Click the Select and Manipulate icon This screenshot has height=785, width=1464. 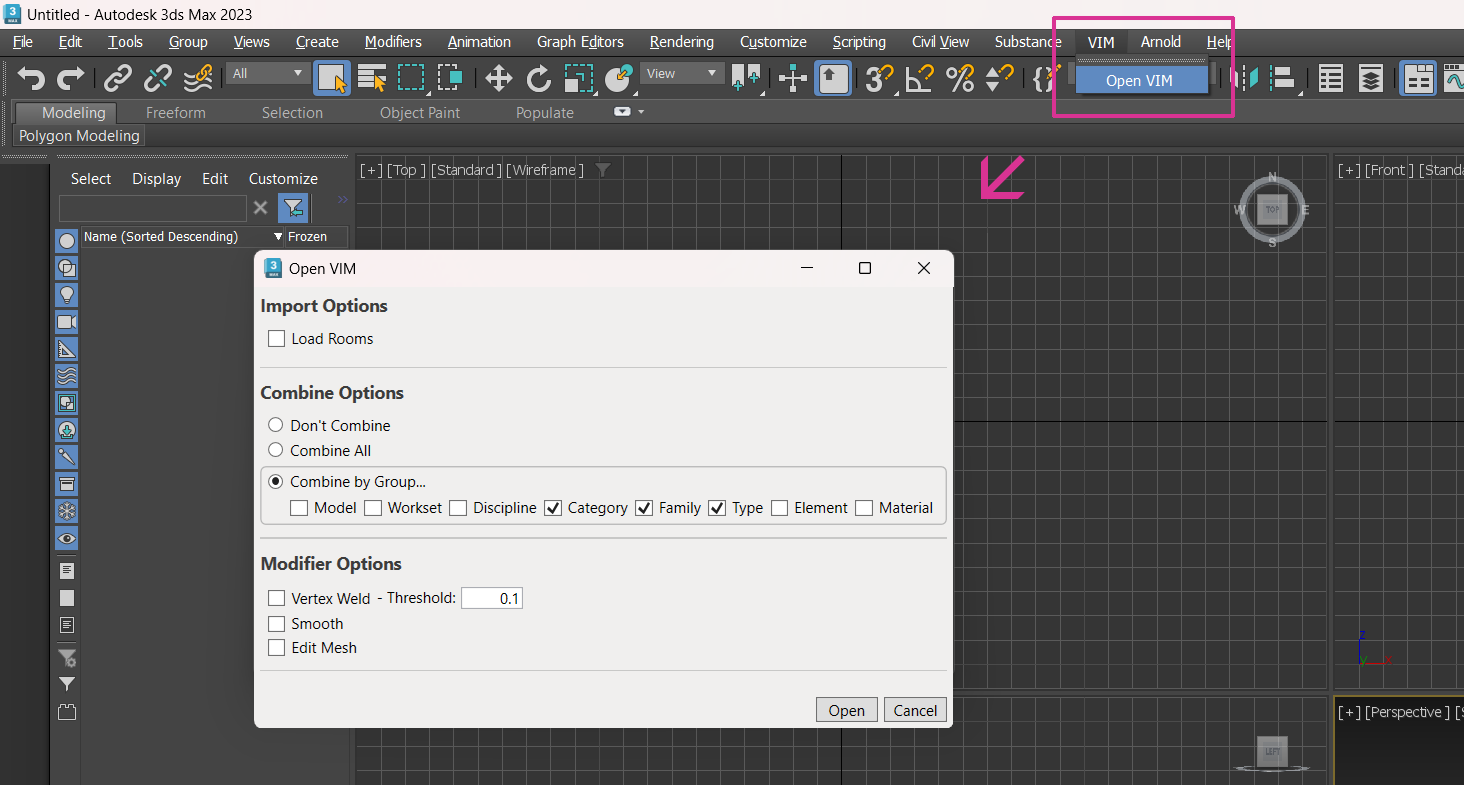coord(793,78)
